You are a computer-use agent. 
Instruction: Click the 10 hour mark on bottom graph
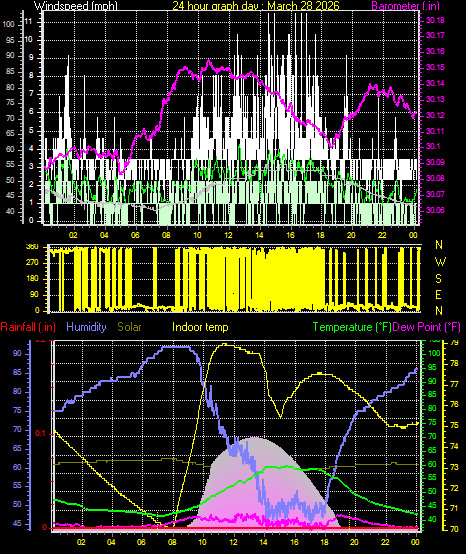coord(203,542)
